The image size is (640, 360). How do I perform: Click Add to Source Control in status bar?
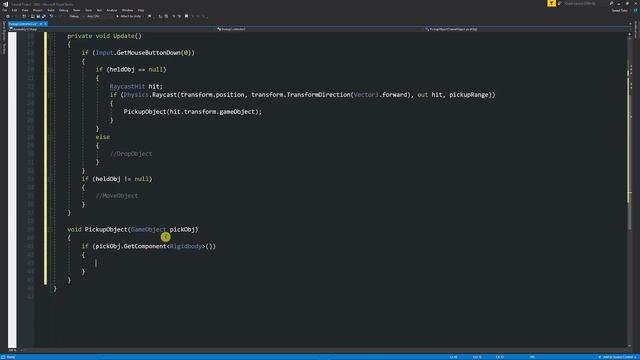[x=618, y=357]
